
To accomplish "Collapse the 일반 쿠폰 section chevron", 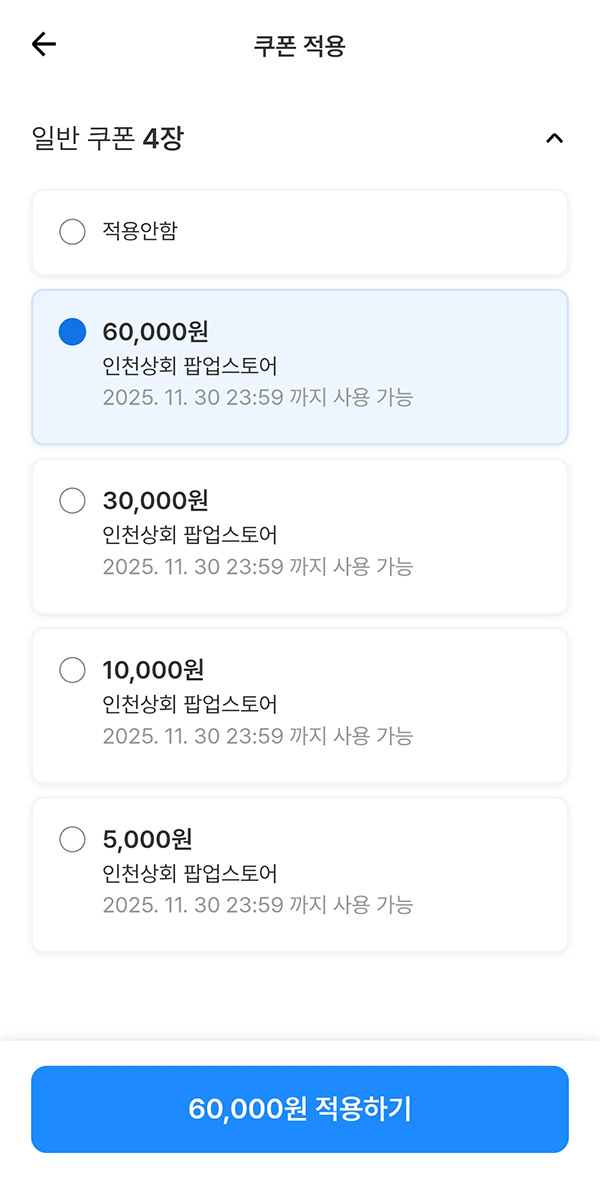I will (x=555, y=139).
